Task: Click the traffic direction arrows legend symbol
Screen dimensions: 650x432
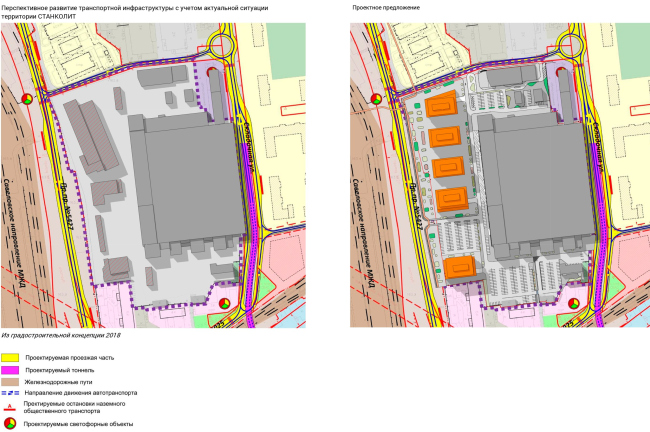Action: tap(11, 393)
